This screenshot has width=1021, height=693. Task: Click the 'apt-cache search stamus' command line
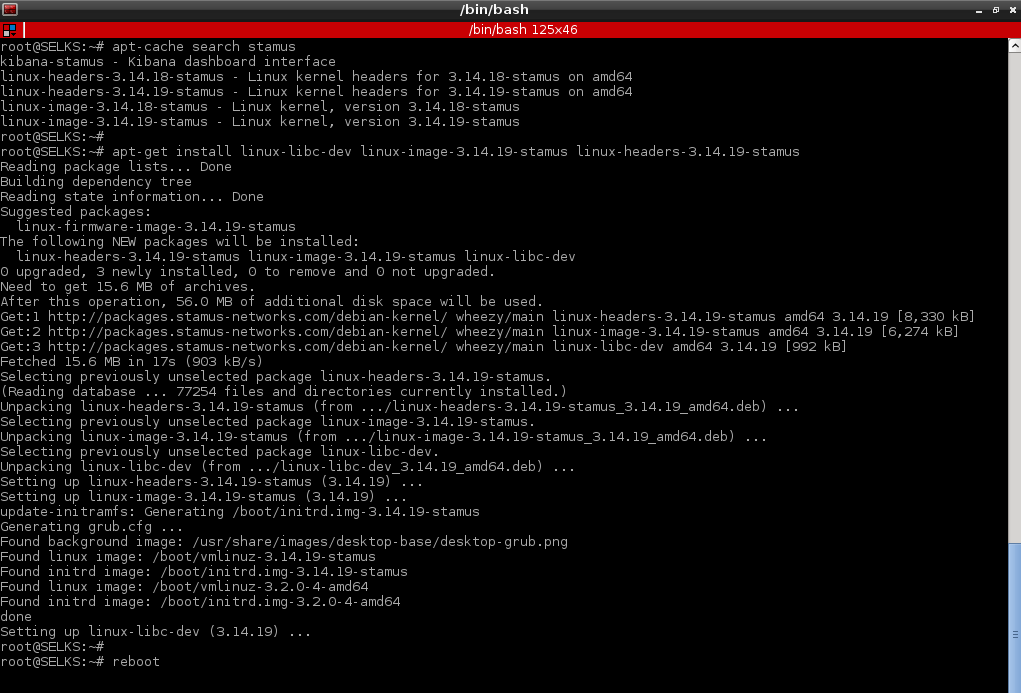148,47
